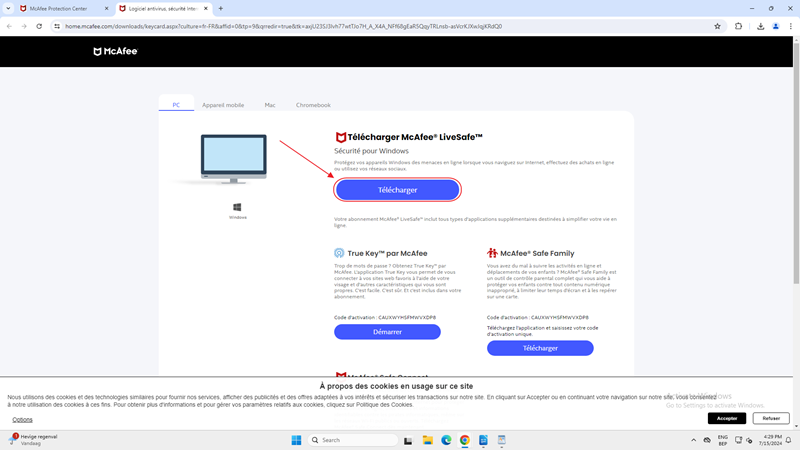Open the Chrome three-dot menu
This screenshot has height=450, width=800.
791,26
